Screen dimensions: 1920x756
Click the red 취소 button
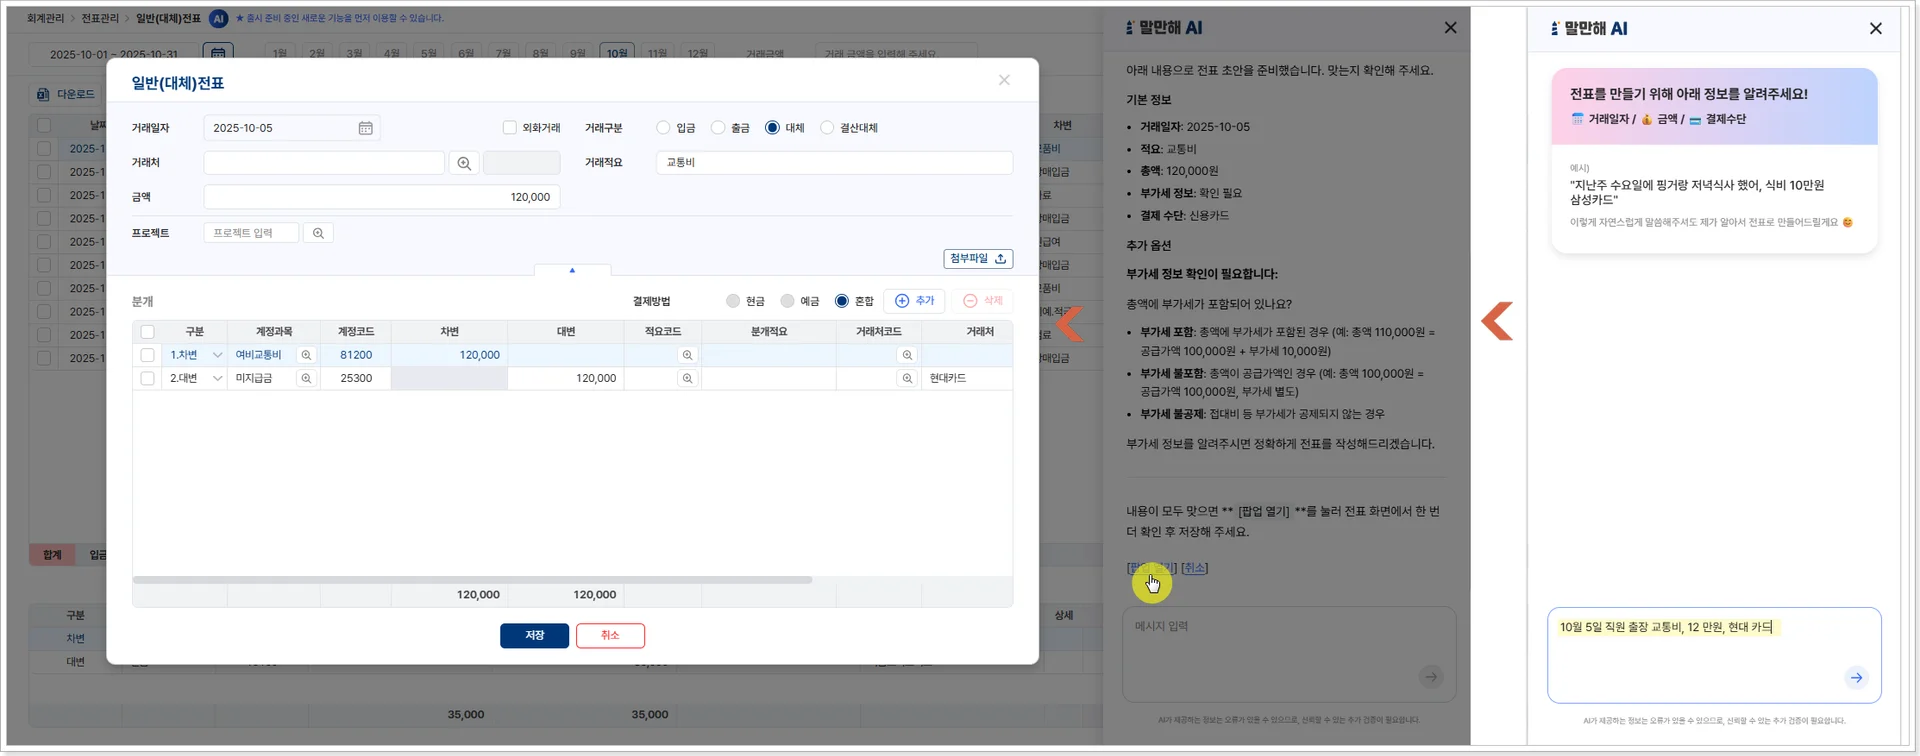(610, 636)
